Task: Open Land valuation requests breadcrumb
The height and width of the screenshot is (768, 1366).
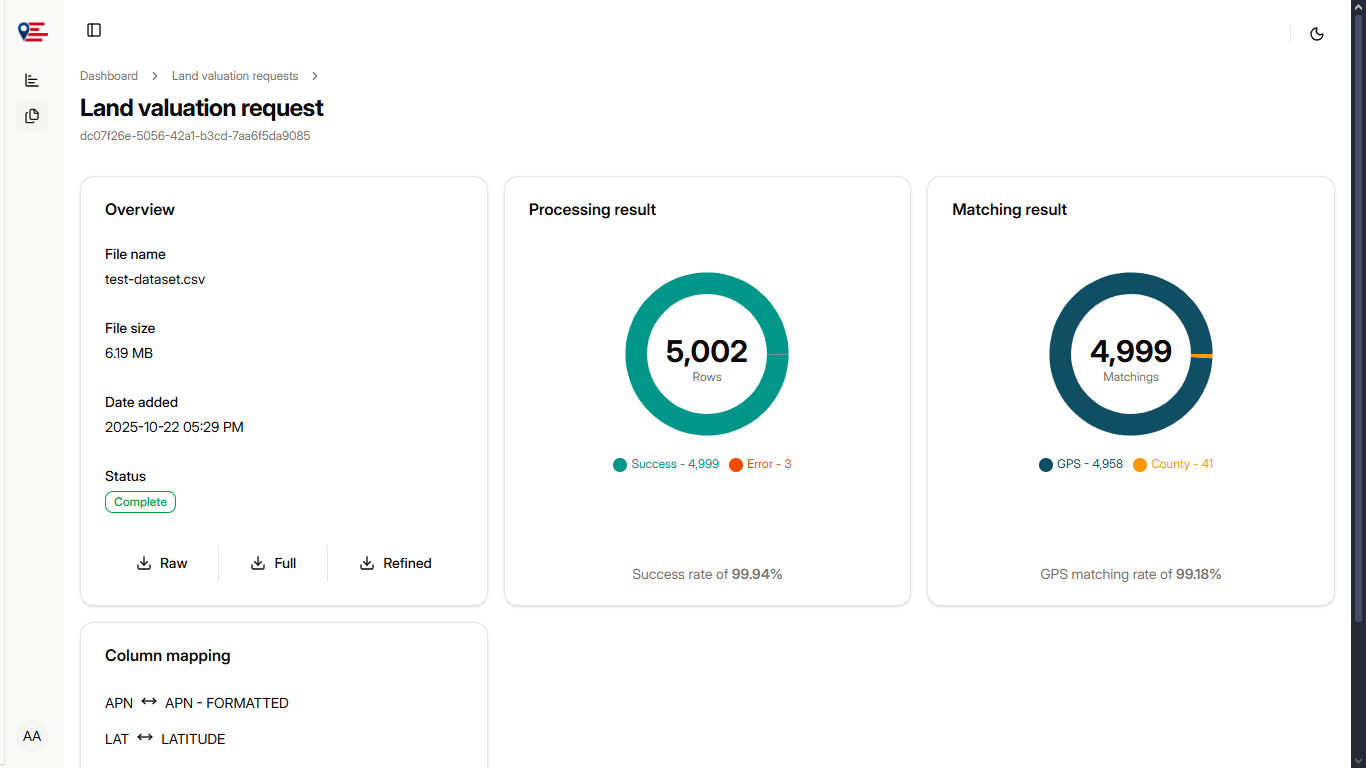Action: 235,76
